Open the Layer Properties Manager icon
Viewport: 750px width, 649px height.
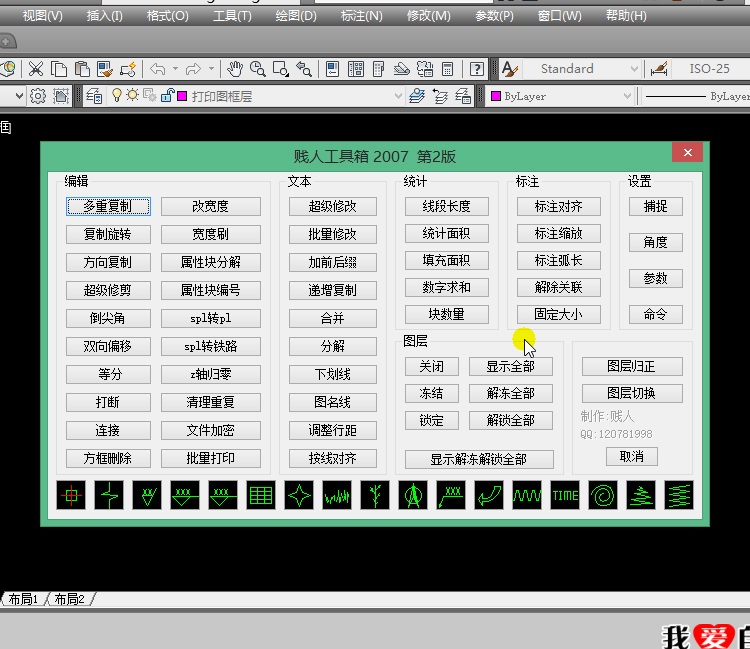[94, 96]
